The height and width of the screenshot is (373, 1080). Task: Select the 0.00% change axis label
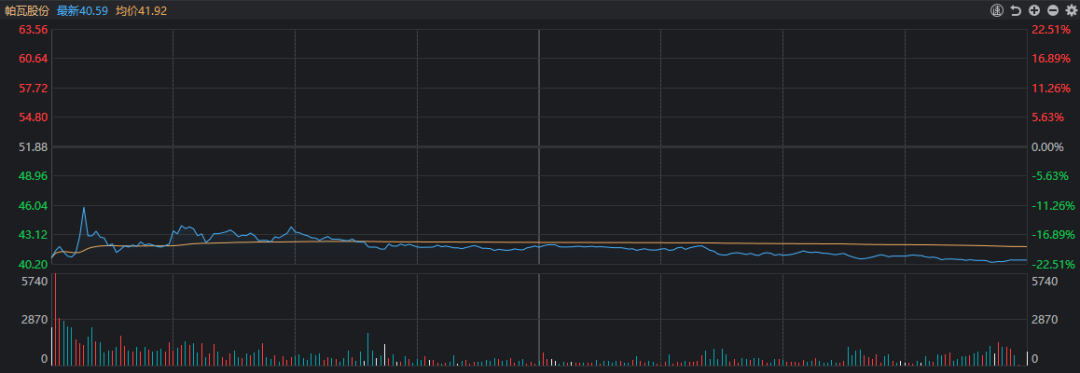1048,147
